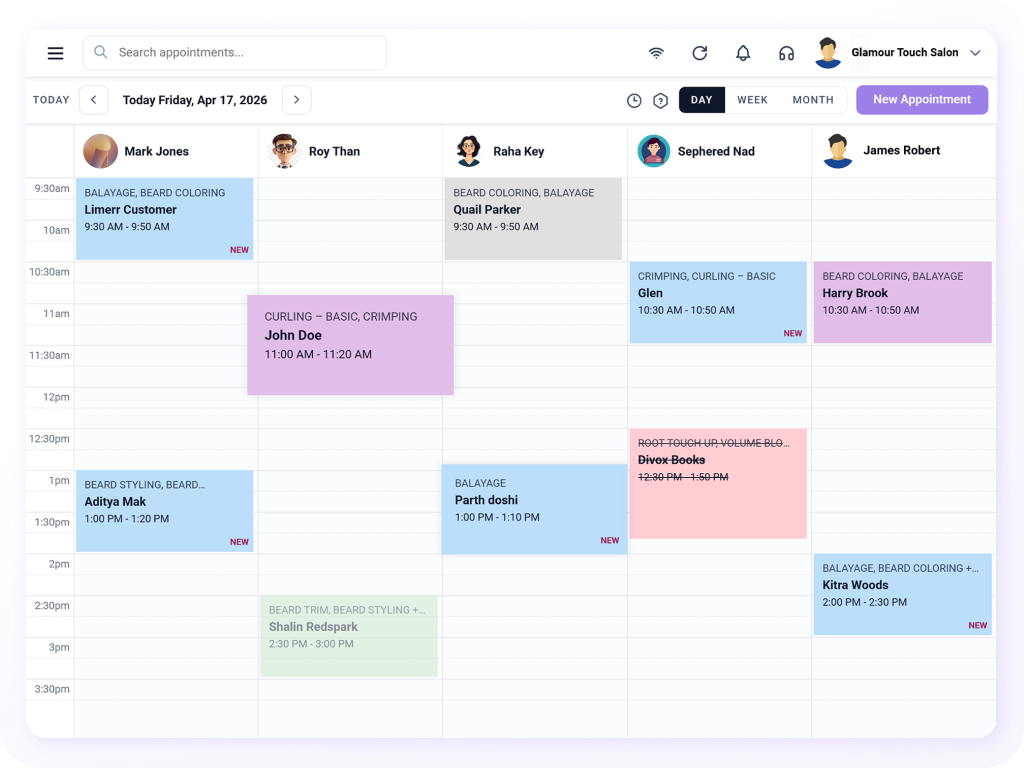Image resolution: width=1024 pixels, height=768 pixels.
Task: Open the John Doe curling appointment
Action: 350,345
